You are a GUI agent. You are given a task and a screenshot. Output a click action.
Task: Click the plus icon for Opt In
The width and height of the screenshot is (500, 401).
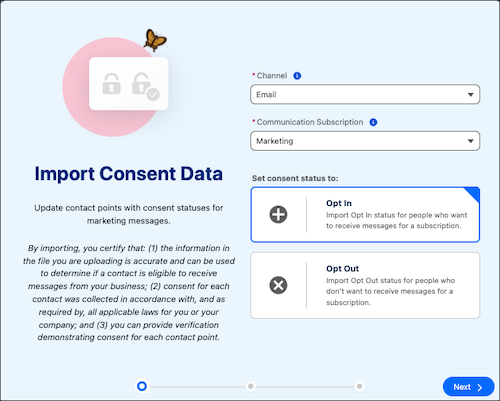tap(278, 214)
